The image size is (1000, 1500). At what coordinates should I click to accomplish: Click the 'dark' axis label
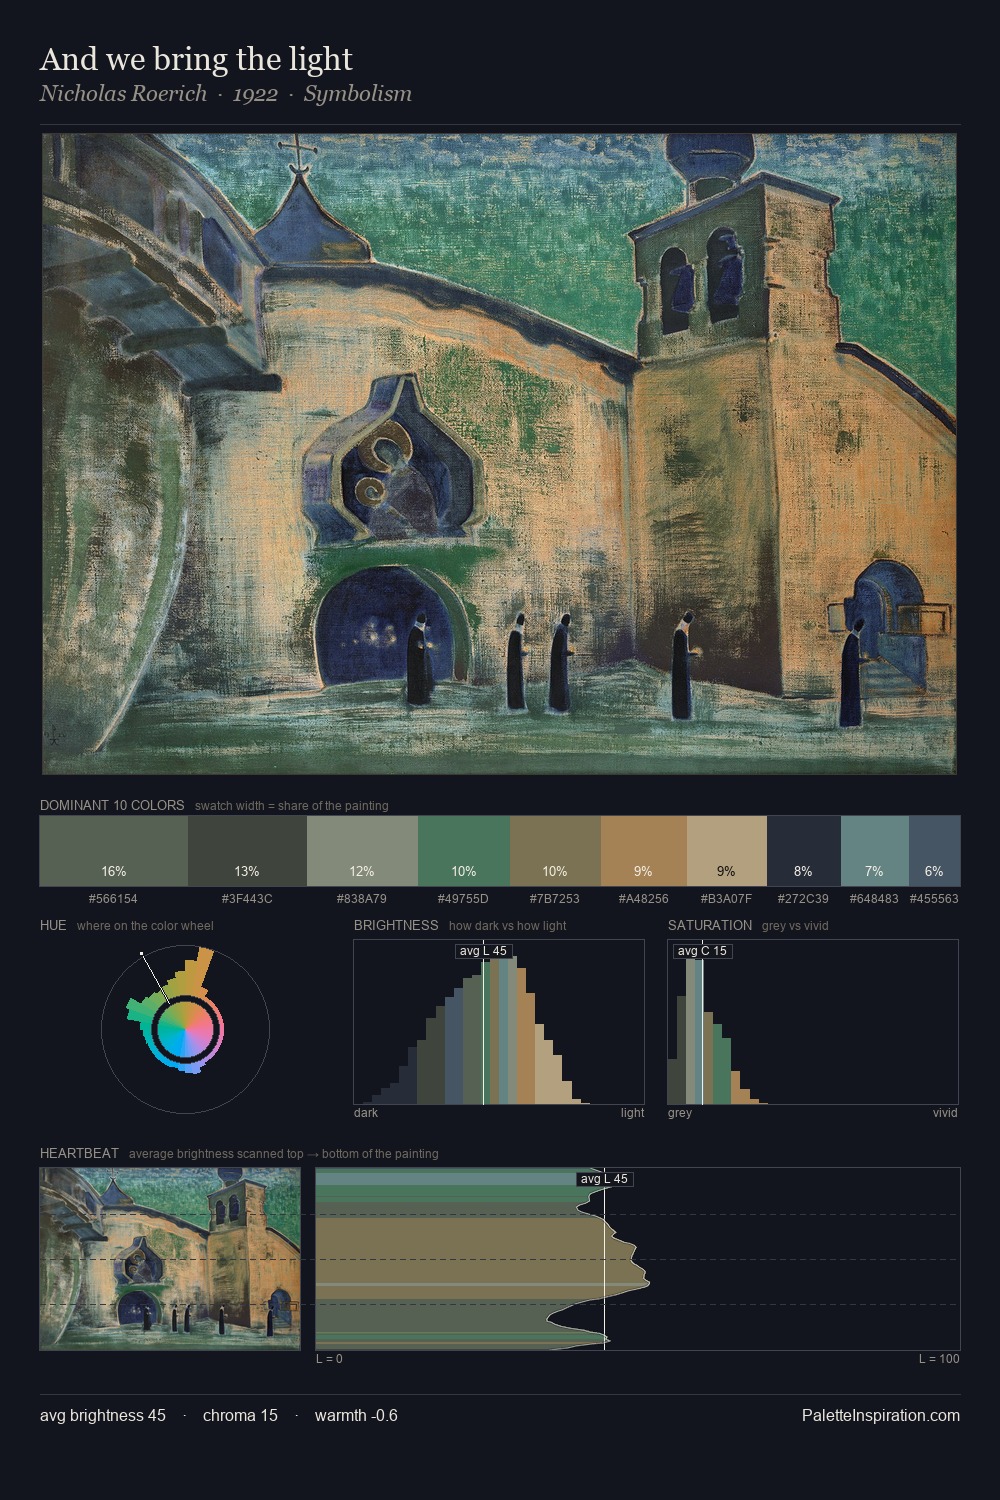366,1112
